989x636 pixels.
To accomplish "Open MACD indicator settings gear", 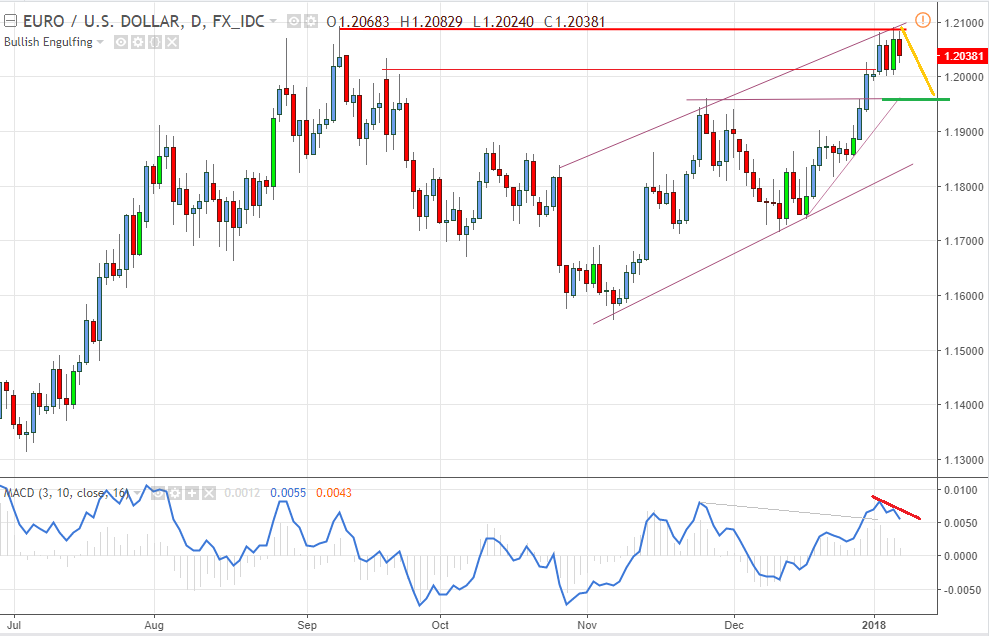I will [175, 493].
